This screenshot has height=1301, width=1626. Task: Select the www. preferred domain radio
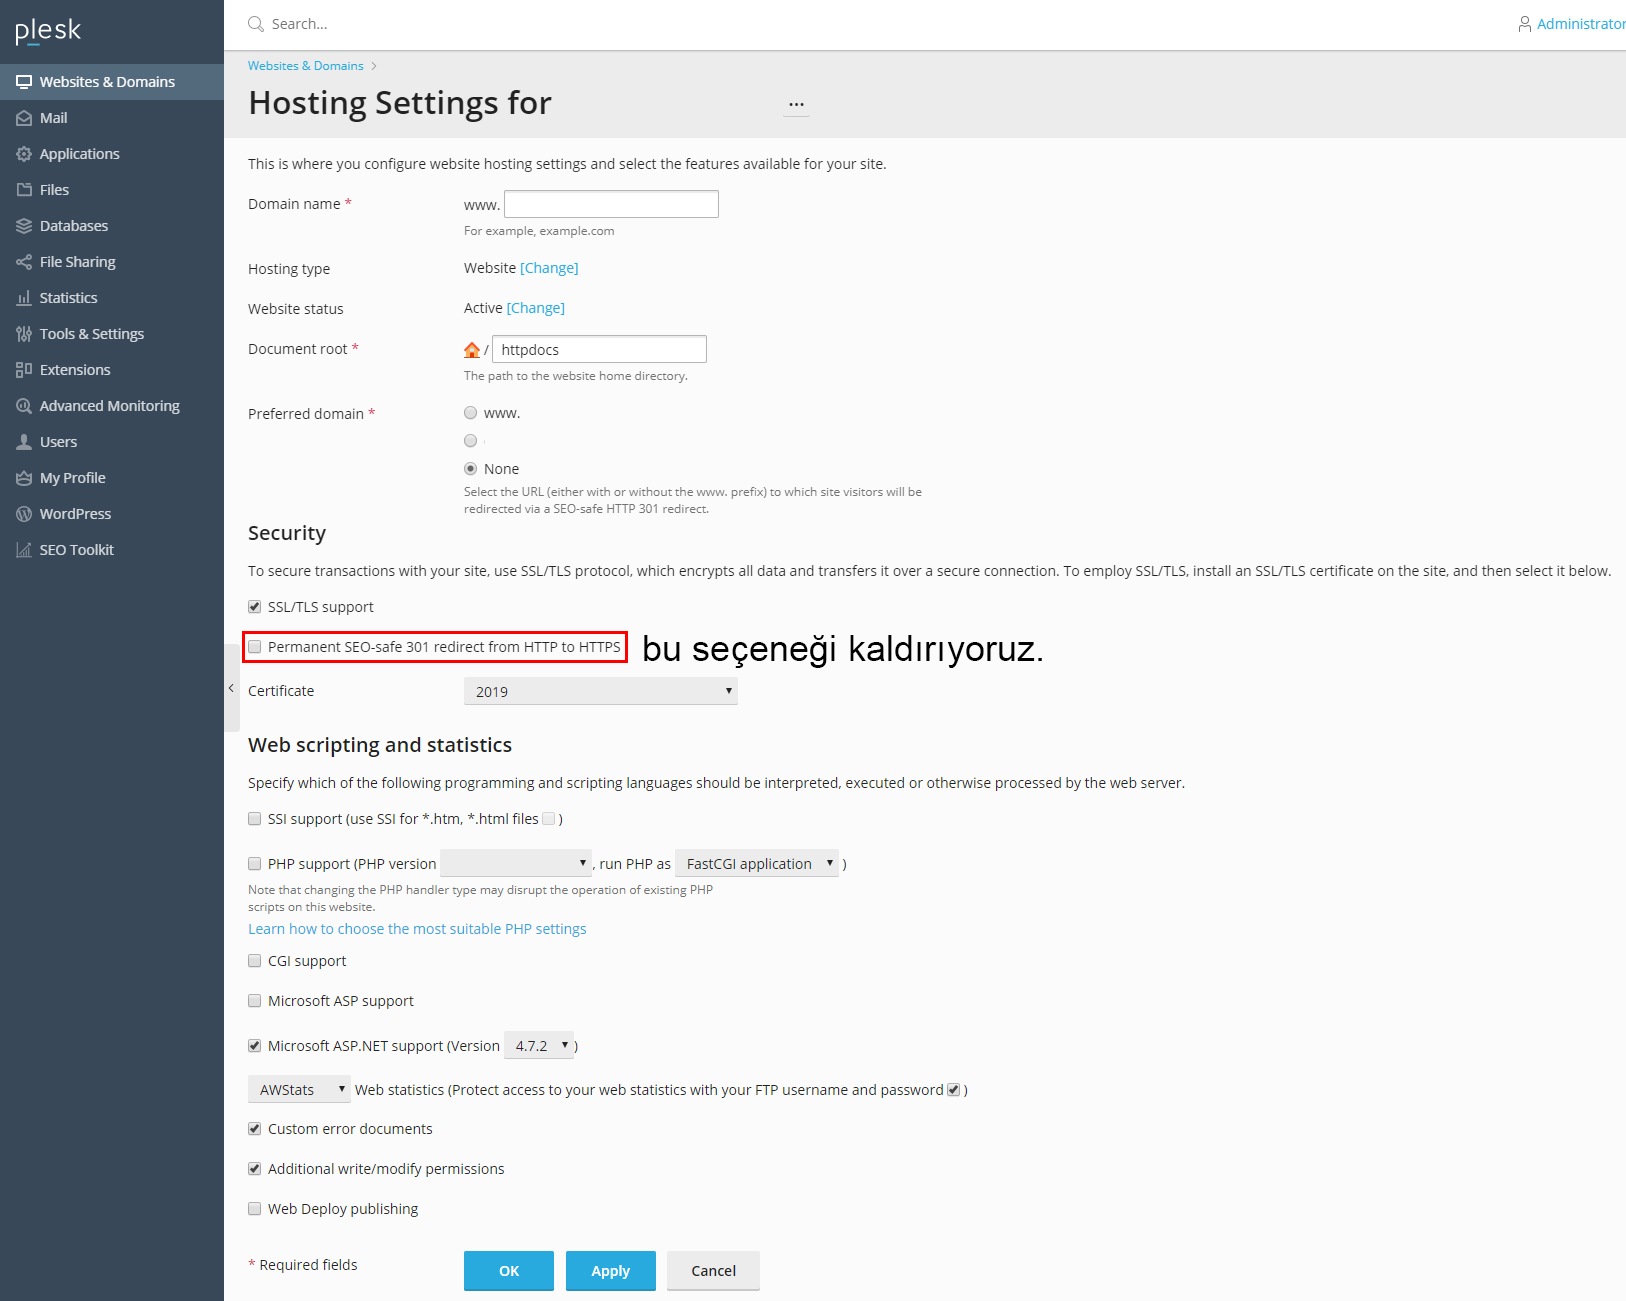coord(471,413)
